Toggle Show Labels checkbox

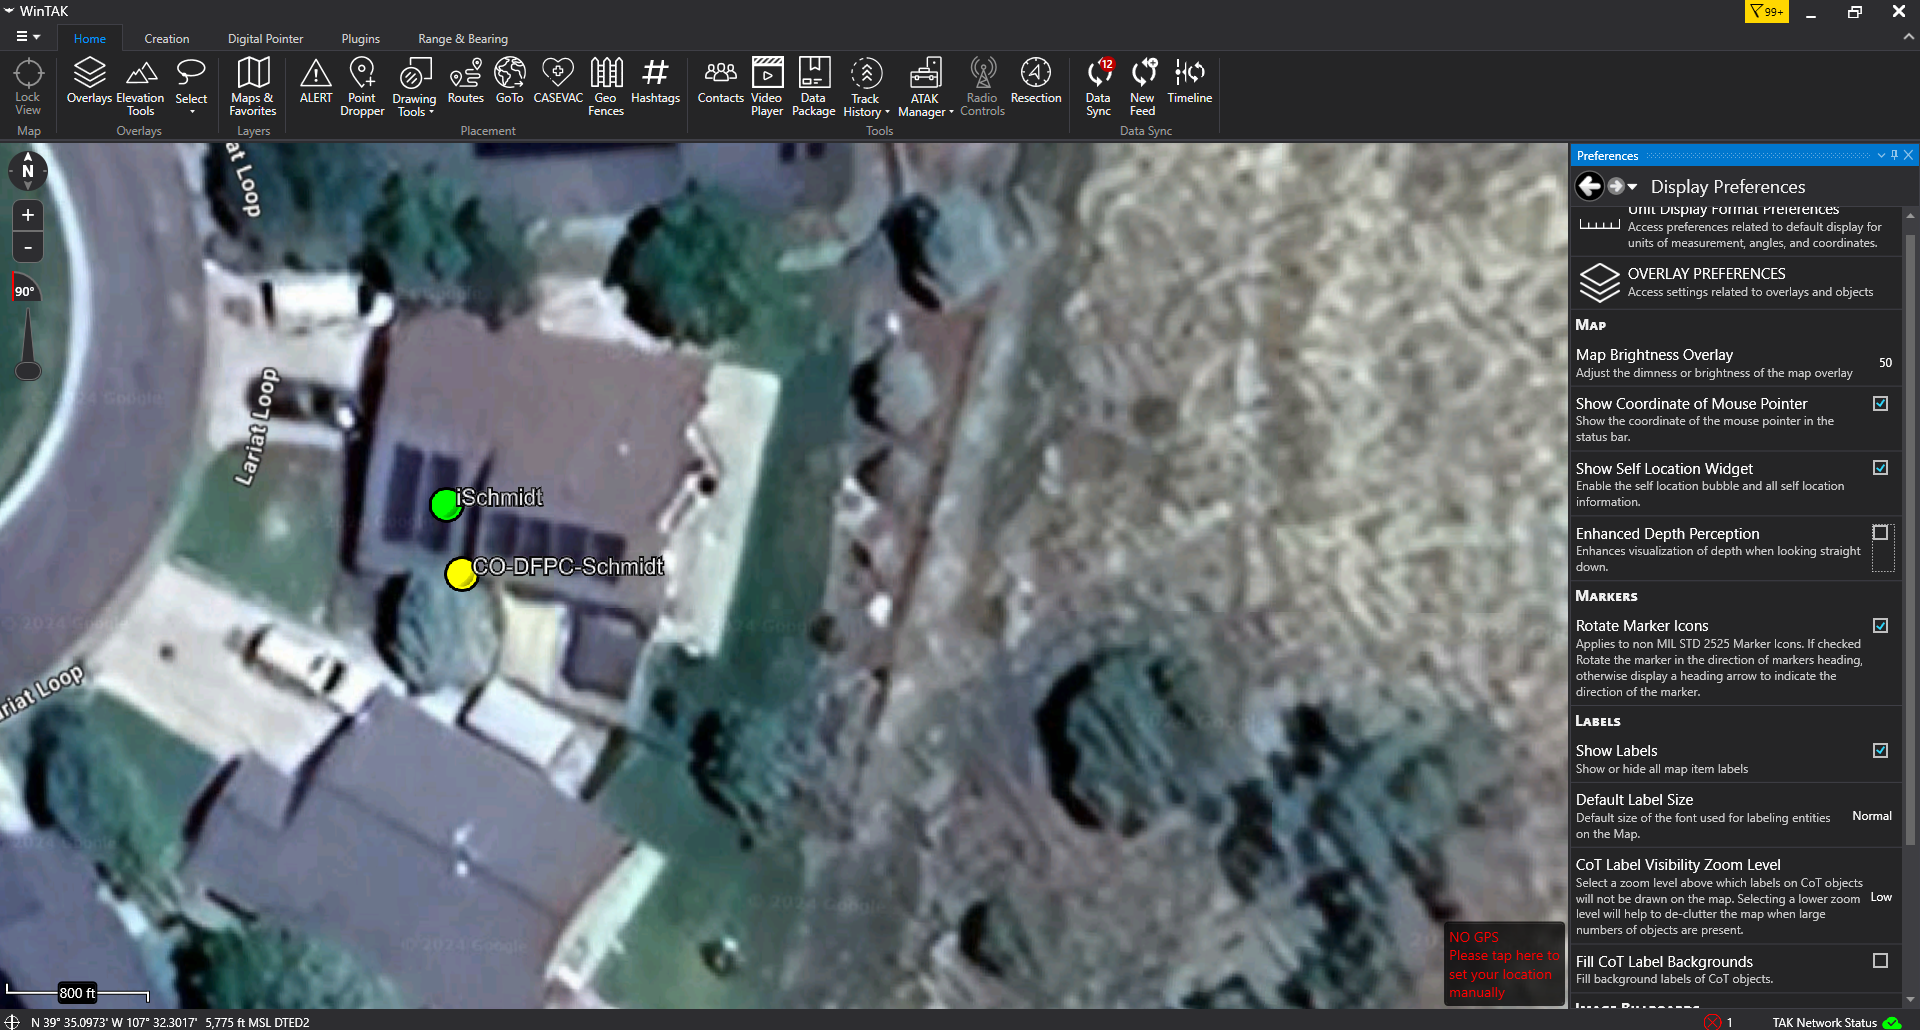coord(1880,751)
